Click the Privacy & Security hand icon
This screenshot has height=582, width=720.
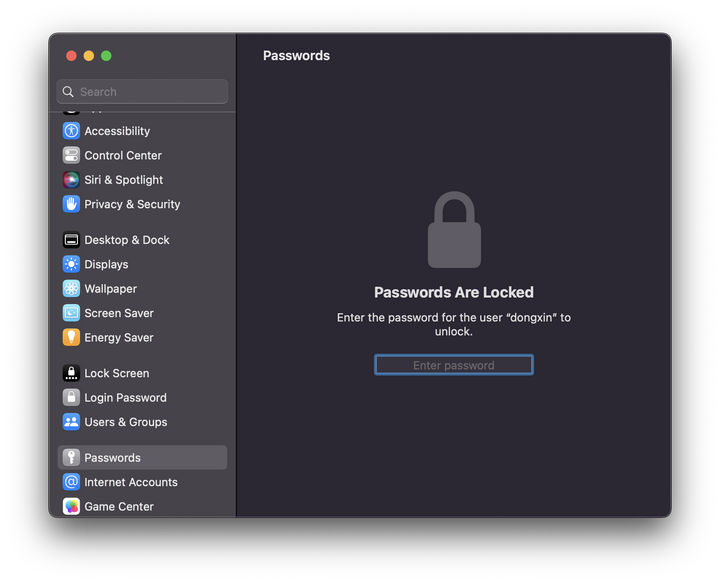71,204
